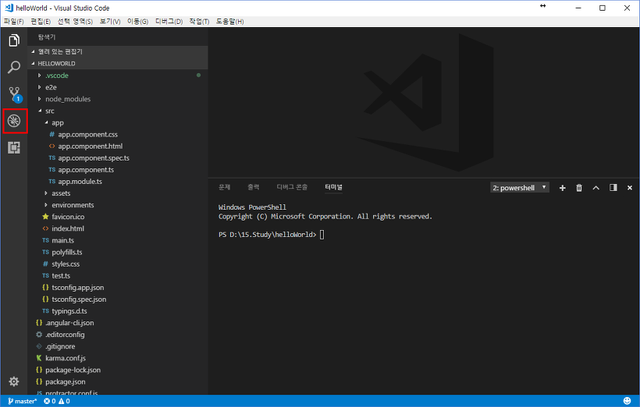Open errors and warnings count in status bar

coord(57,401)
